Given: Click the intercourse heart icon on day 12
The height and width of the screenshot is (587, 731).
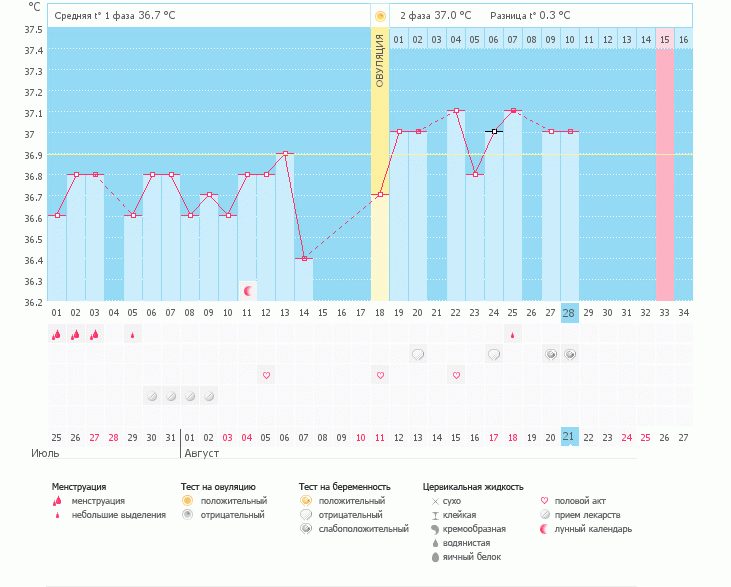Looking at the screenshot, I should tap(266, 375).
